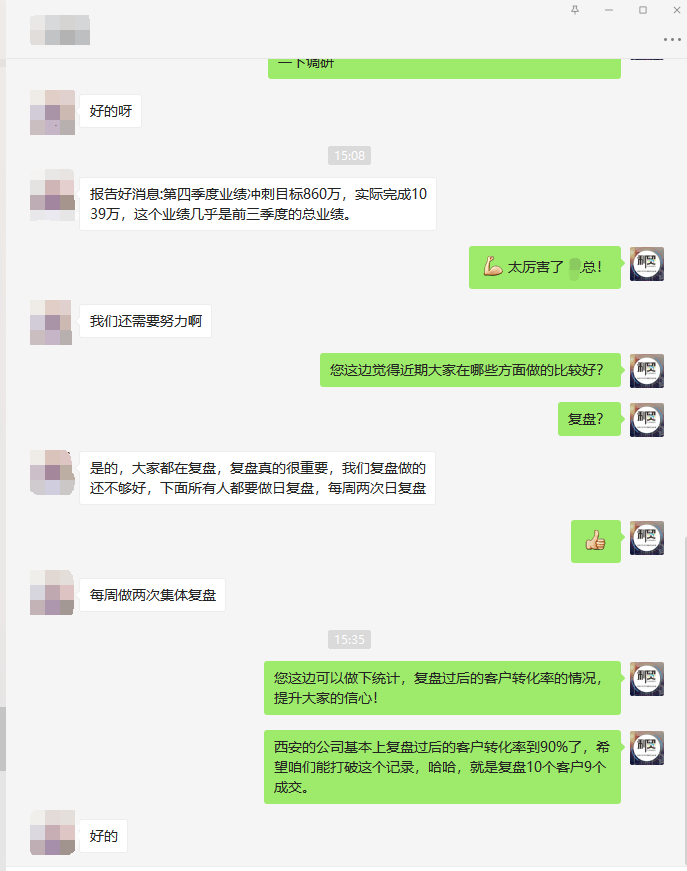Minimize the chat window
Image resolution: width=687 pixels, height=871 pixels.
pos(609,10)
